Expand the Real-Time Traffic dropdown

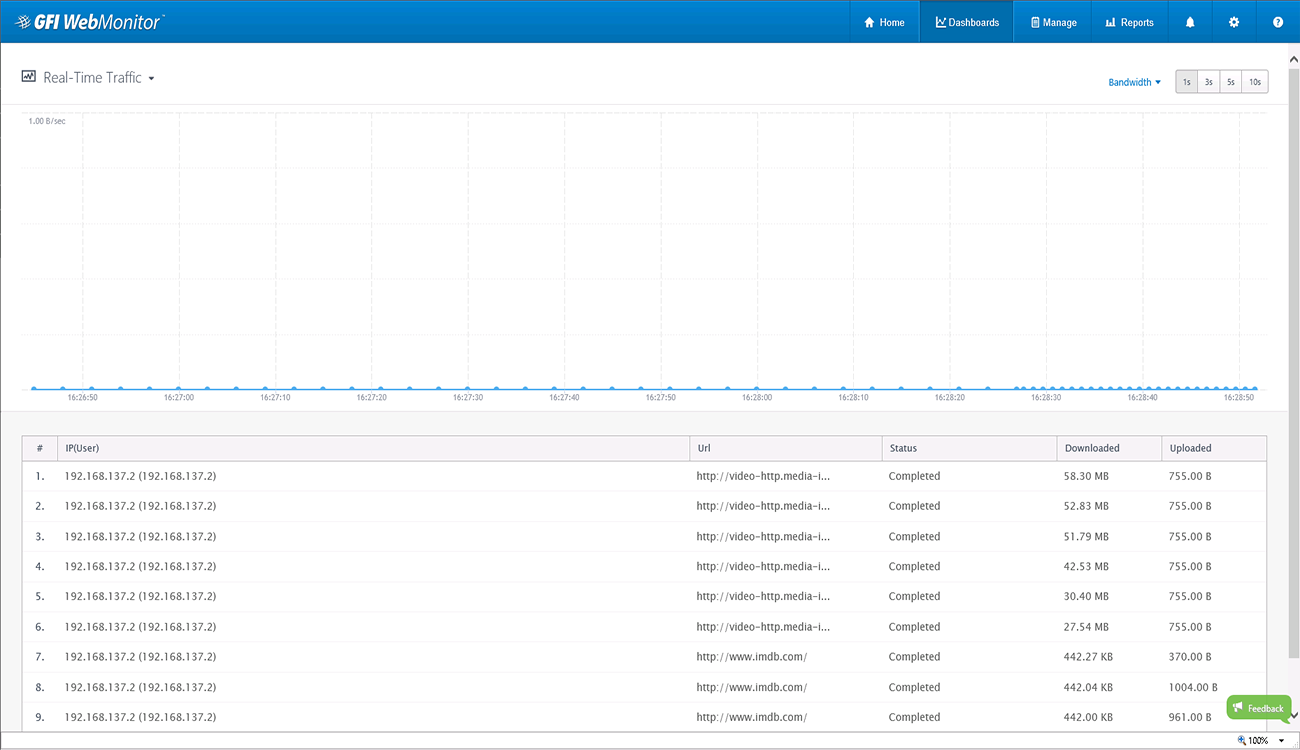pos(151,78)
